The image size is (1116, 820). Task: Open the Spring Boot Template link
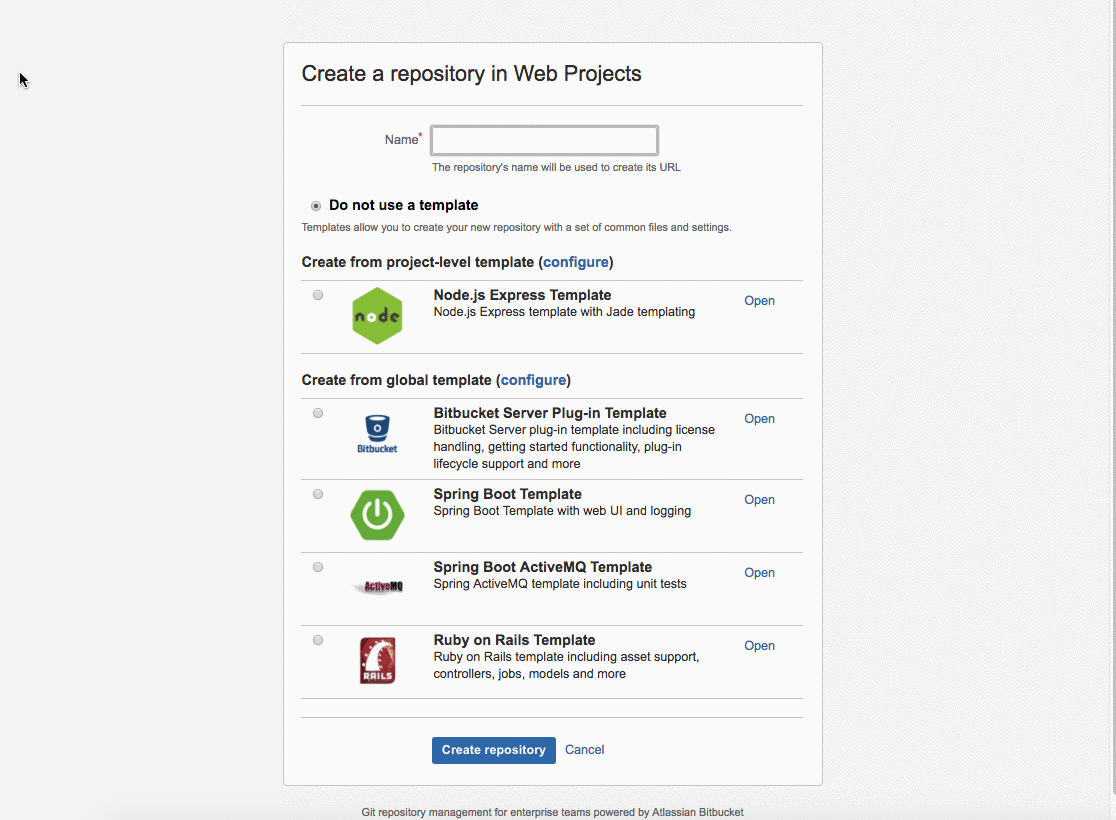759,500
